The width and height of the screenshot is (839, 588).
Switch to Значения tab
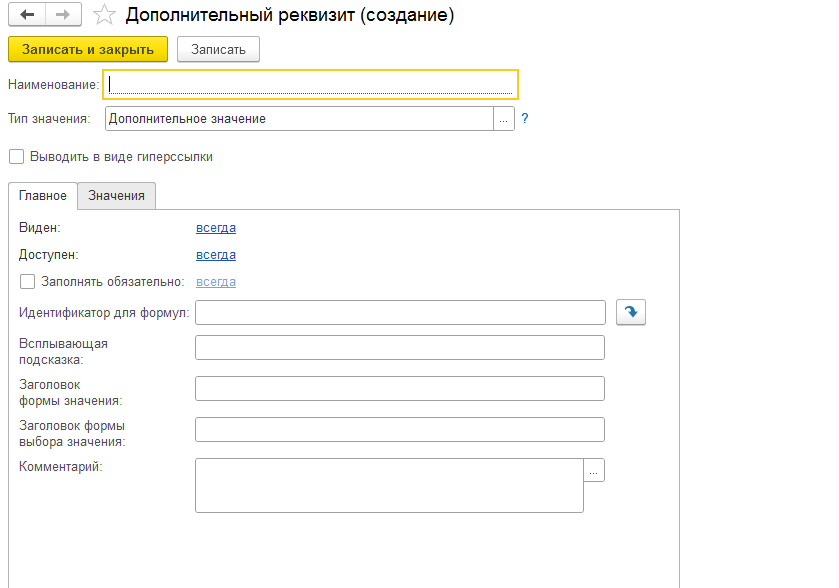(x=117, y=196)
